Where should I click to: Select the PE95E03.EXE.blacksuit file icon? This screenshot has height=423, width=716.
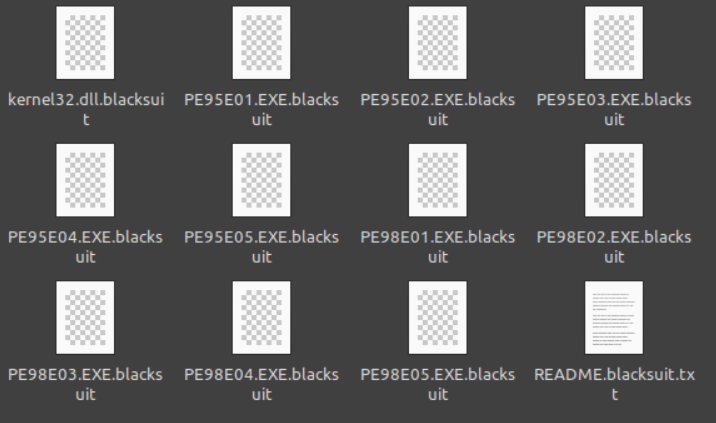[x=614, y=42]
